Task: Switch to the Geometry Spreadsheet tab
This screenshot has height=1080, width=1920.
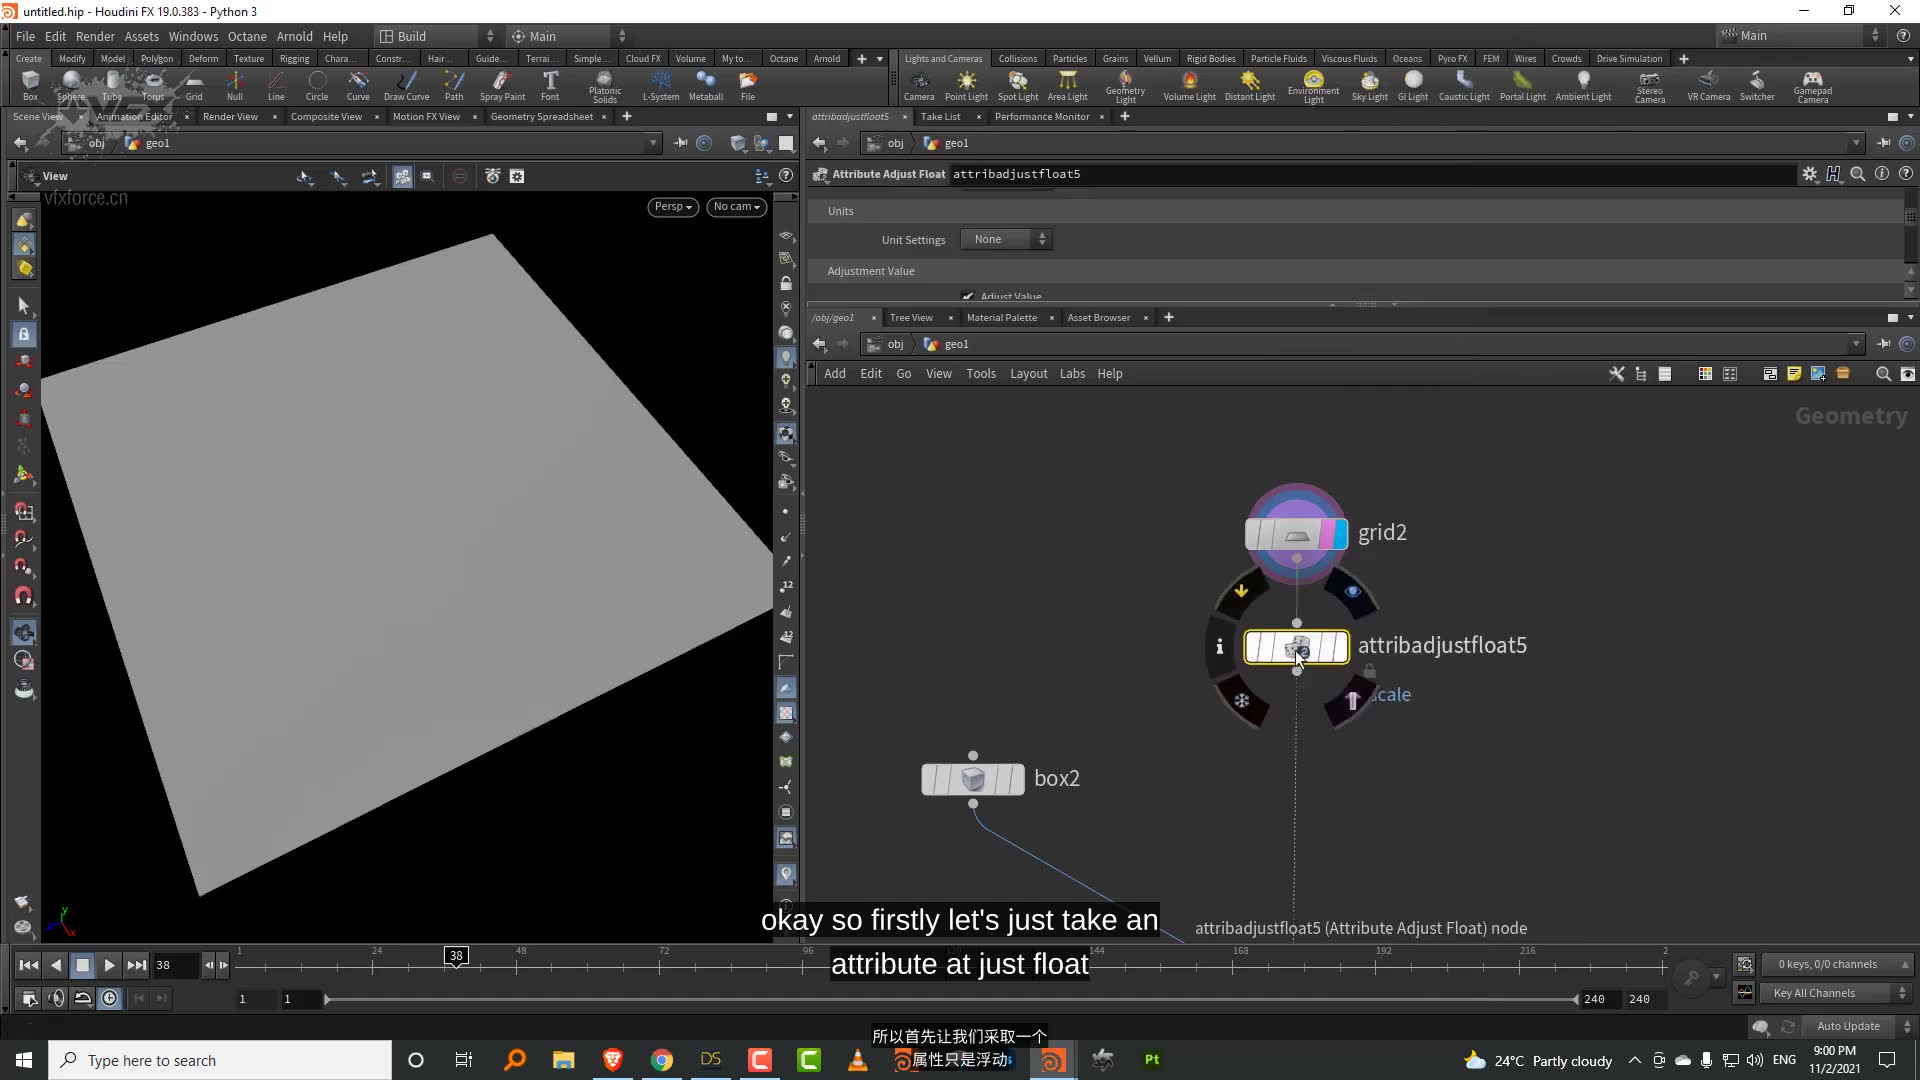Action: [541, 116]
